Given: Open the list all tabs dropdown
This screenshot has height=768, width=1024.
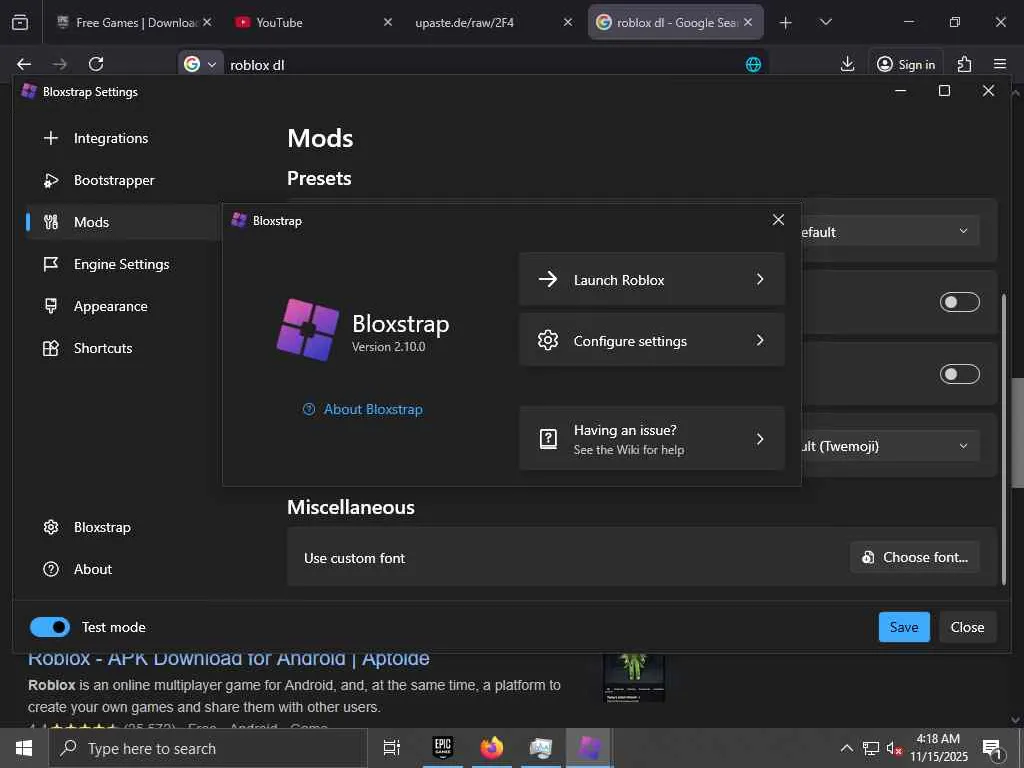Looking at the screenshot, I should click(x=825, y=22).
